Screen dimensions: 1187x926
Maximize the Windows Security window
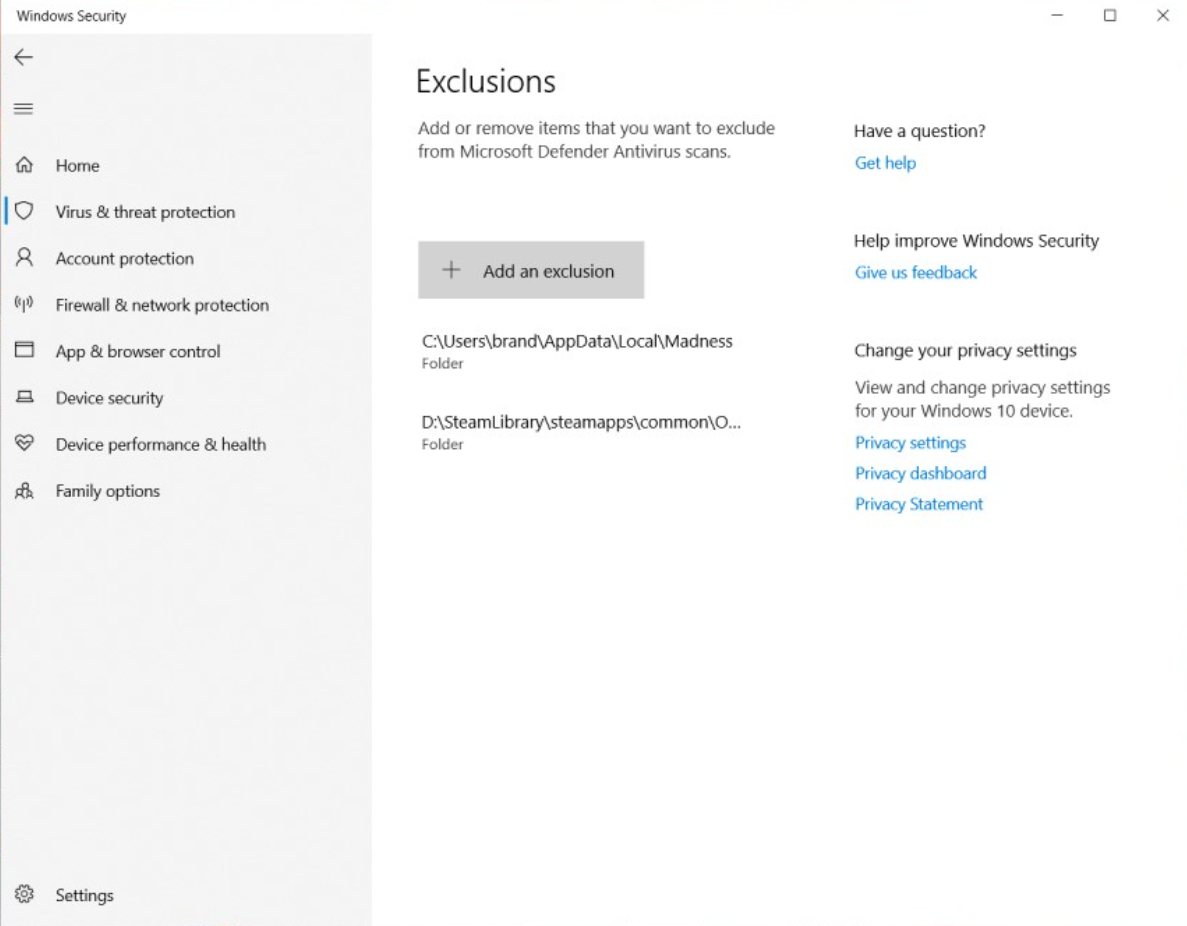(x=1110, y=16)
